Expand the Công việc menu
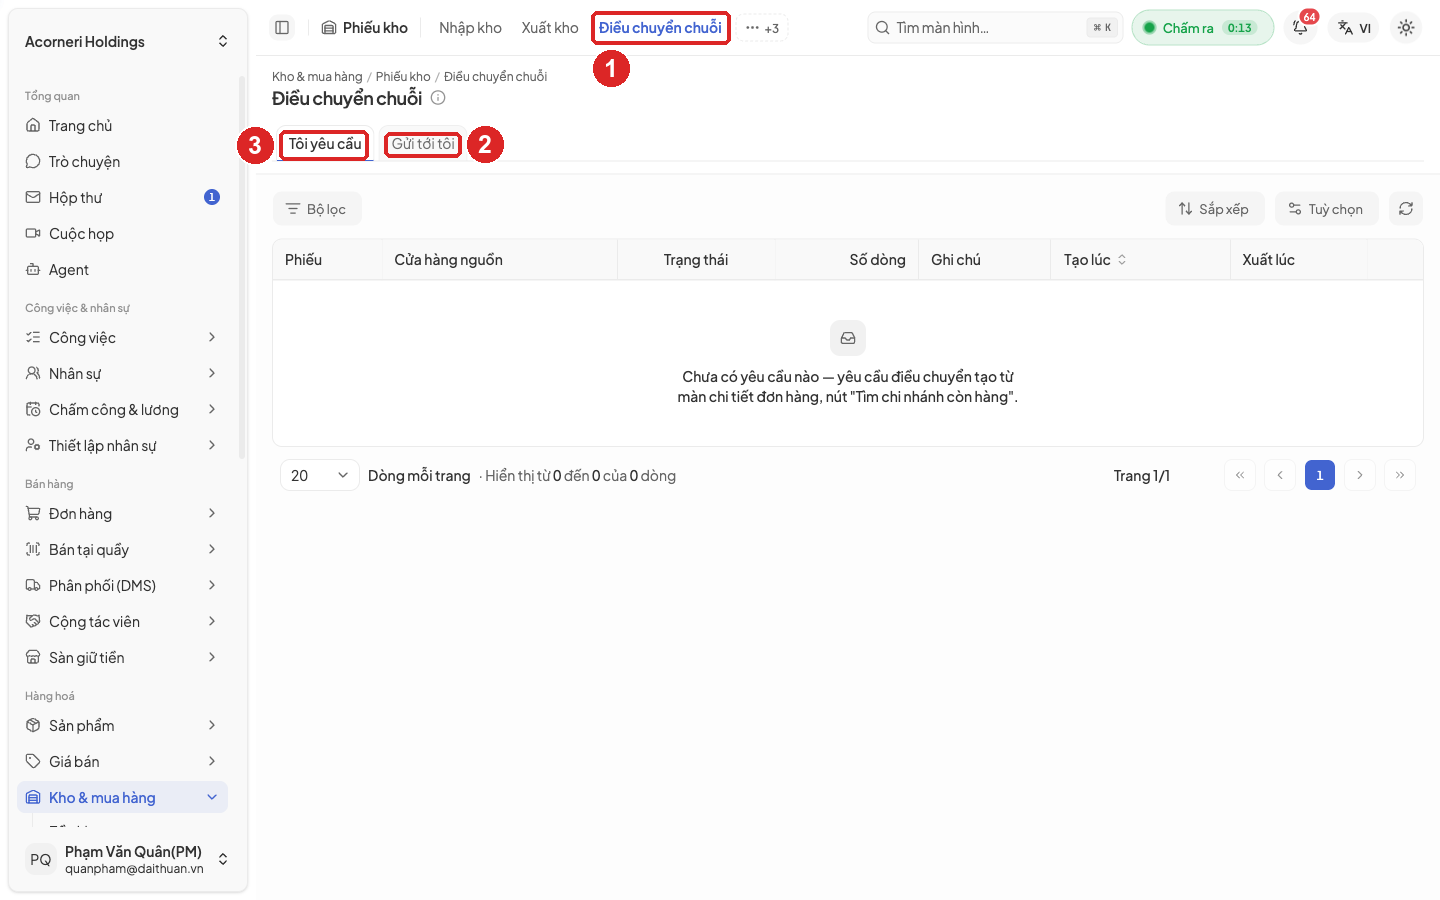Screen dimensions: 1440x900 (123, 338)
